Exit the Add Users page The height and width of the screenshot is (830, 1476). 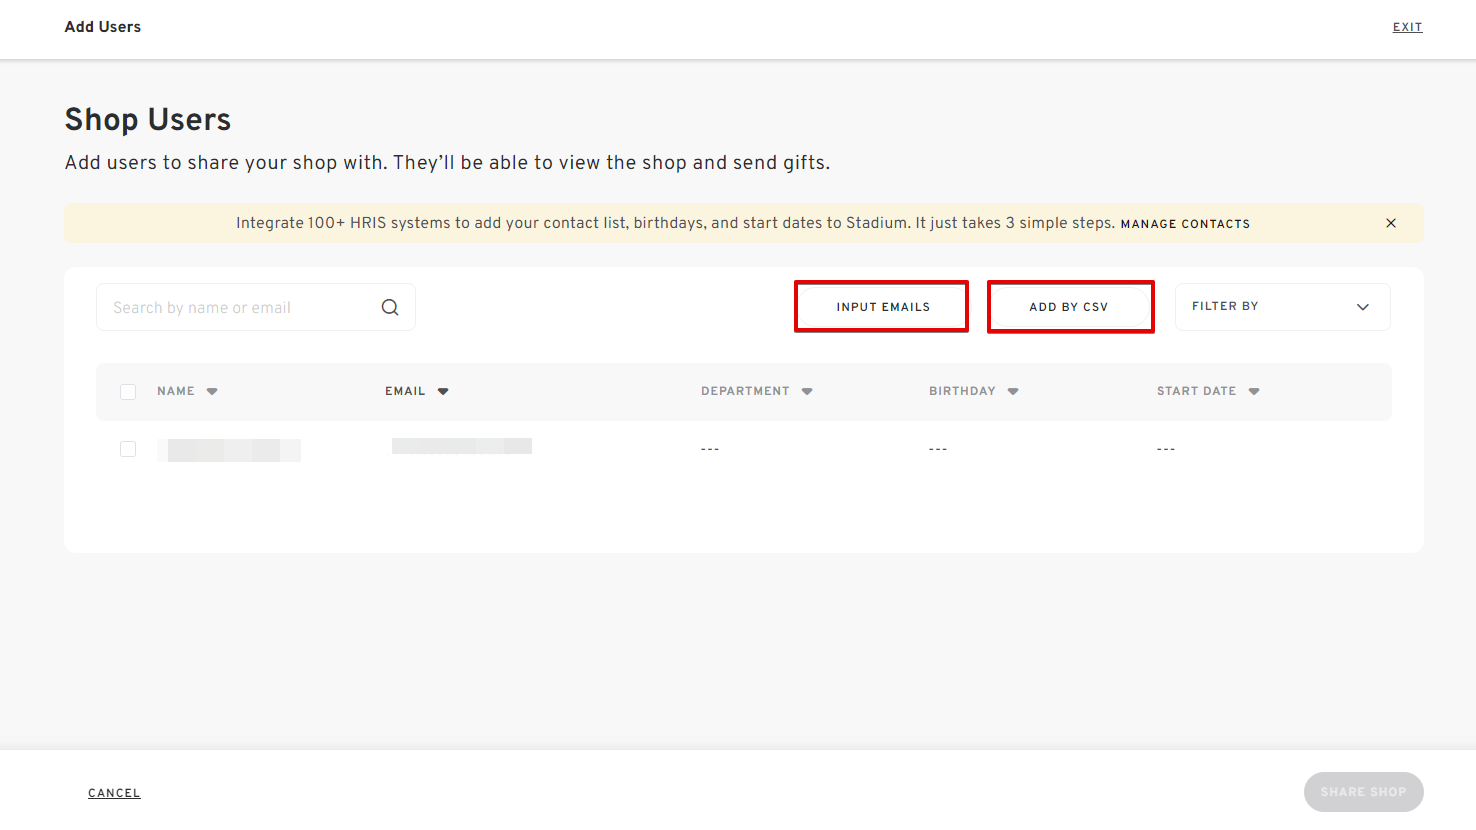click(1407, 27)
